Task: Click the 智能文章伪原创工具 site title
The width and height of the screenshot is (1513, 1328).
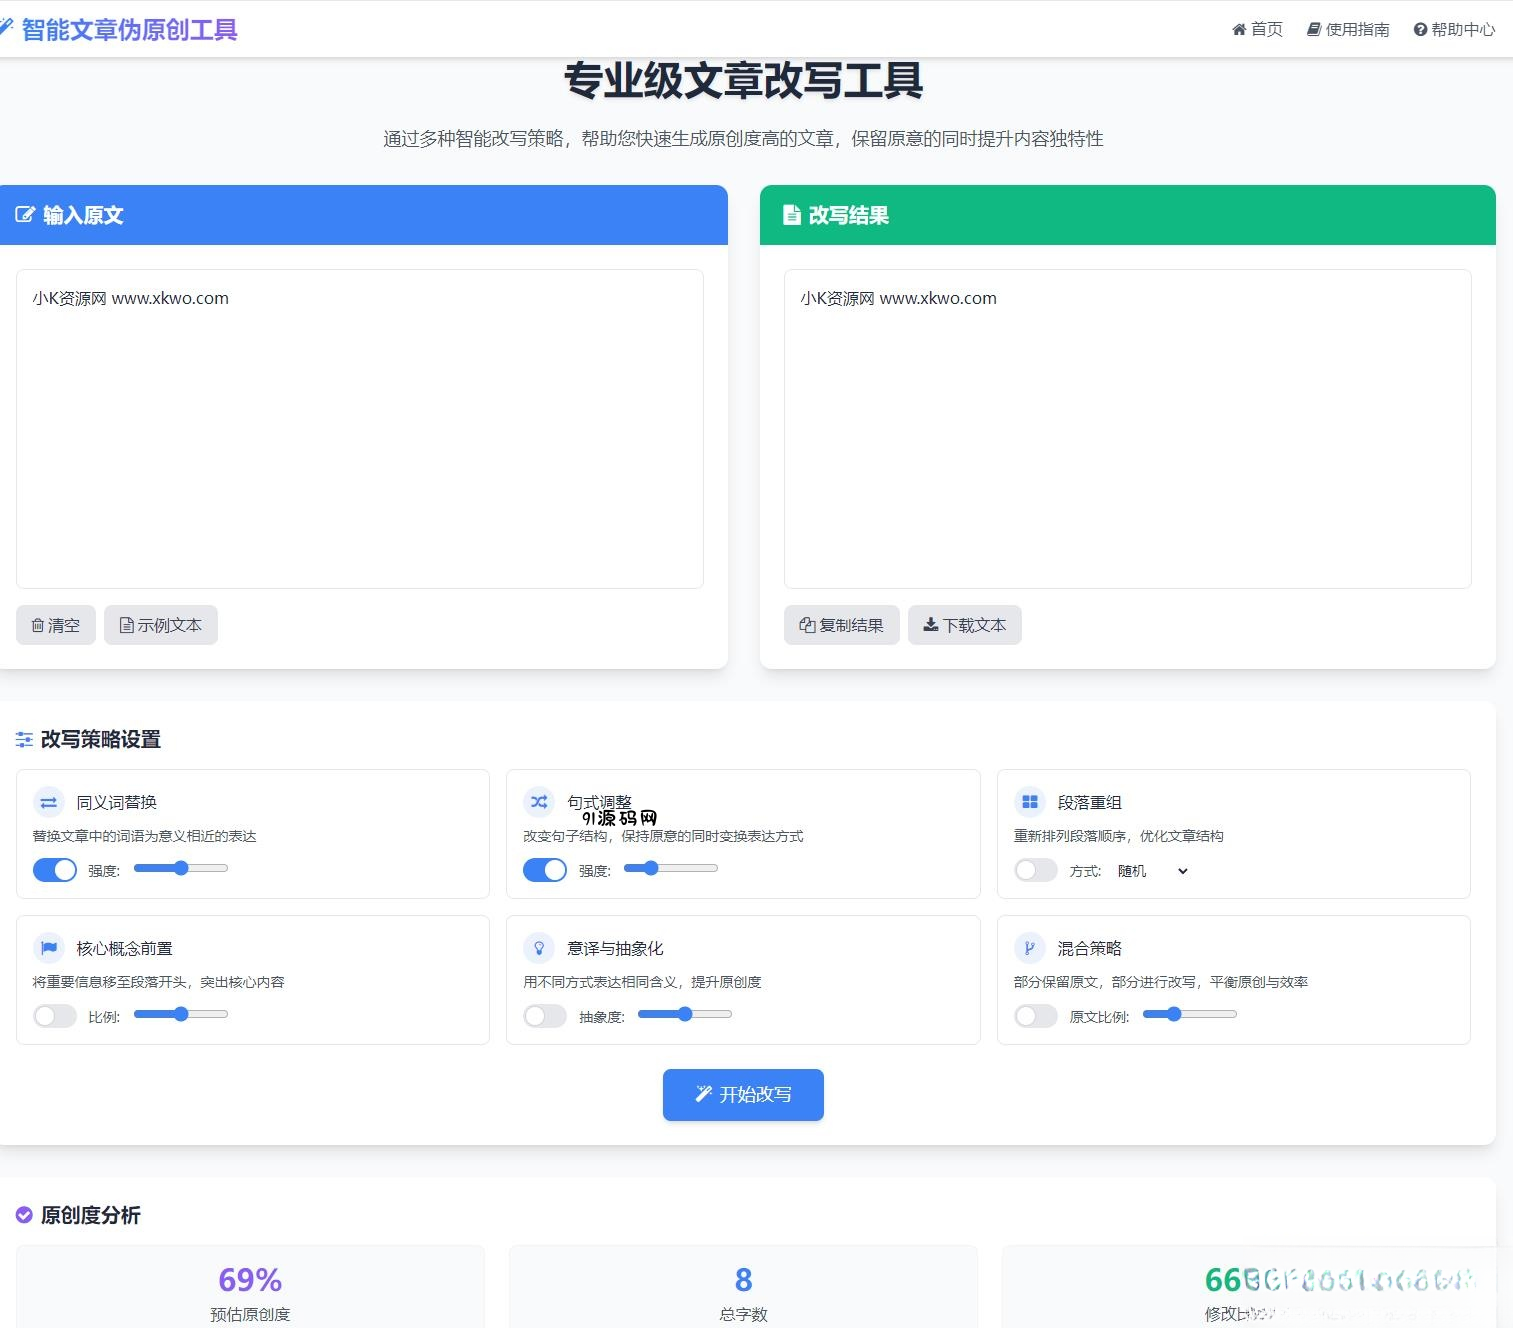Action: click(129, 30)
